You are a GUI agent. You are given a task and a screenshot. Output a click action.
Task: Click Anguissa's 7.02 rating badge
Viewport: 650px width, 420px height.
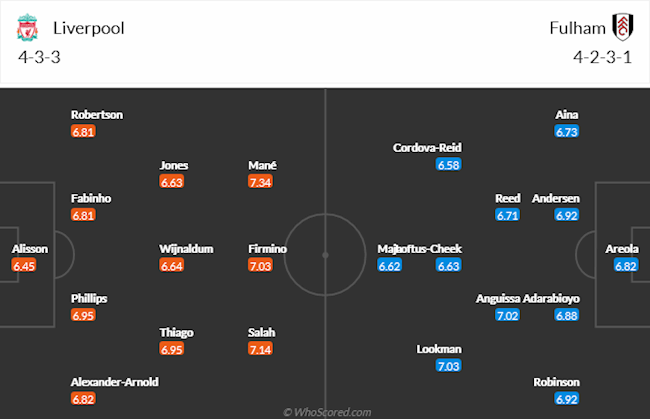point(508,316)
